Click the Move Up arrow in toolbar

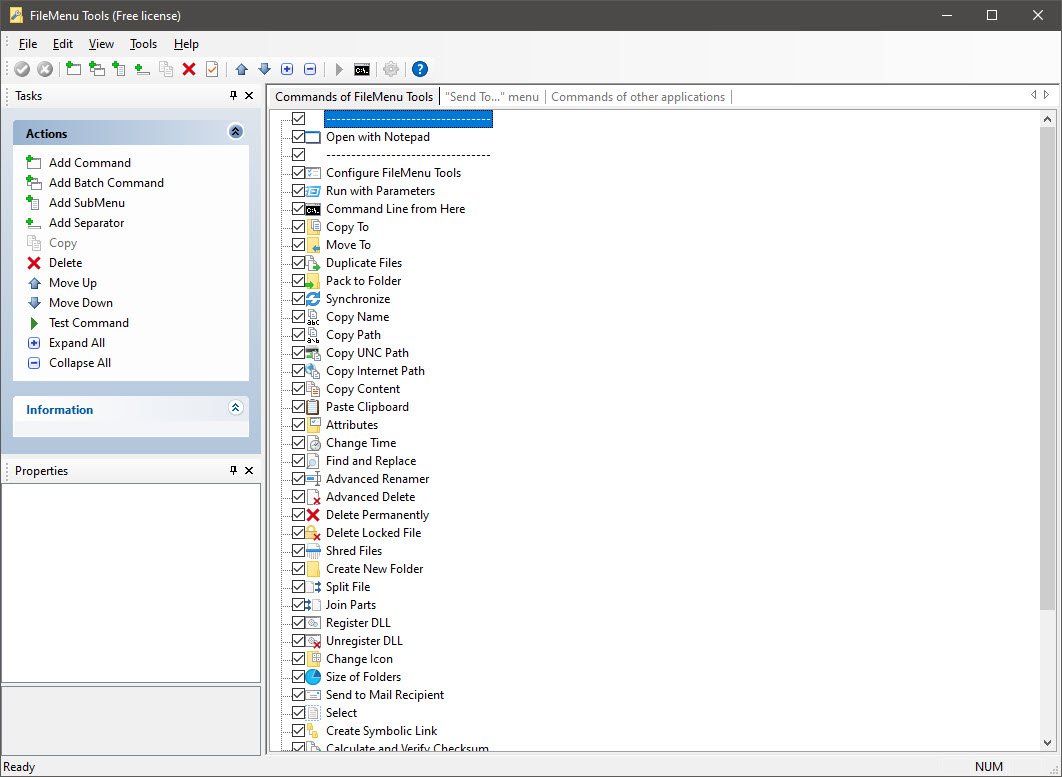(x=241, y=69)
